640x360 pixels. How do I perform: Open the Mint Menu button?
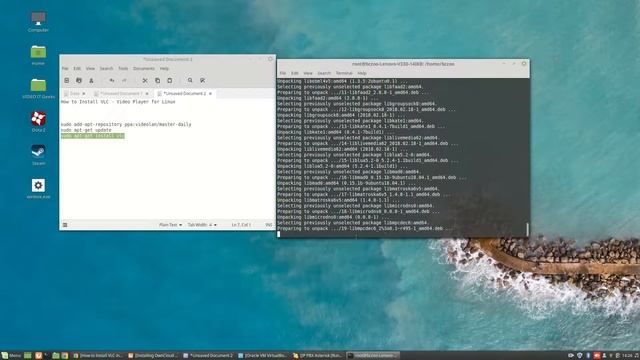(11, 356)
